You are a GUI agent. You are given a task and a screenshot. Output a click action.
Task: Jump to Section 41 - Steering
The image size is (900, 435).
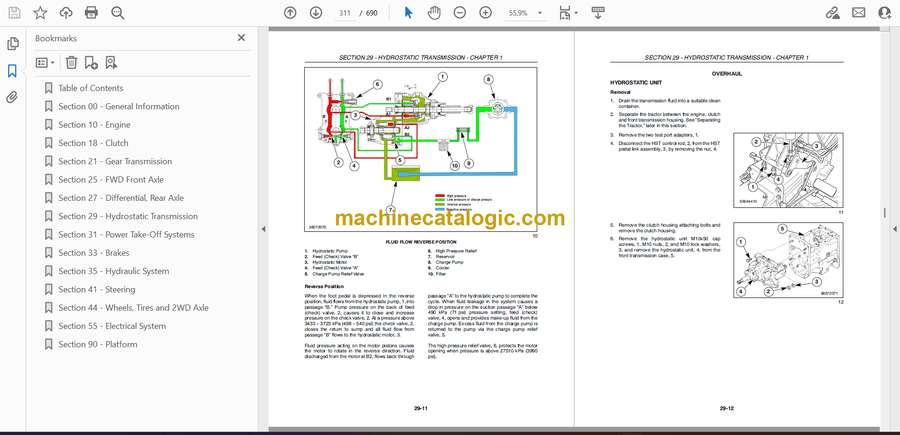(96, 289)
